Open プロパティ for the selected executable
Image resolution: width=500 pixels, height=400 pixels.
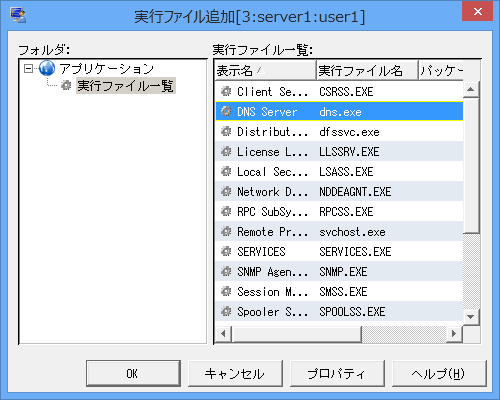tap(337, 373)
